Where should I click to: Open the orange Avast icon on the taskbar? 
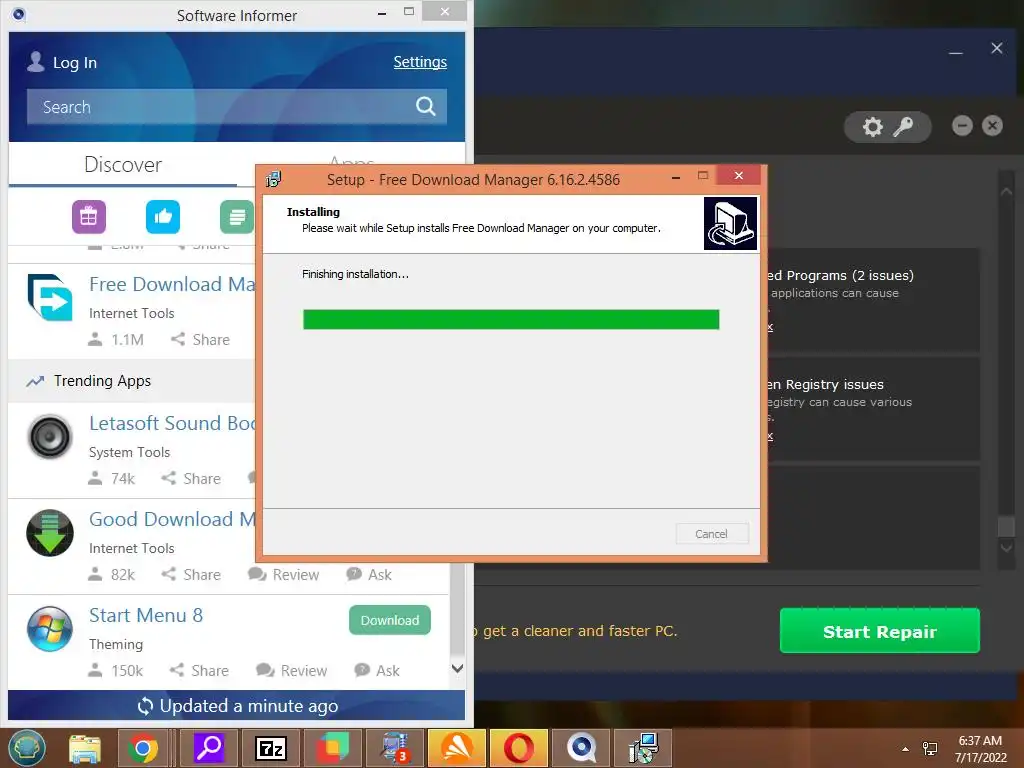click(456, 748)
